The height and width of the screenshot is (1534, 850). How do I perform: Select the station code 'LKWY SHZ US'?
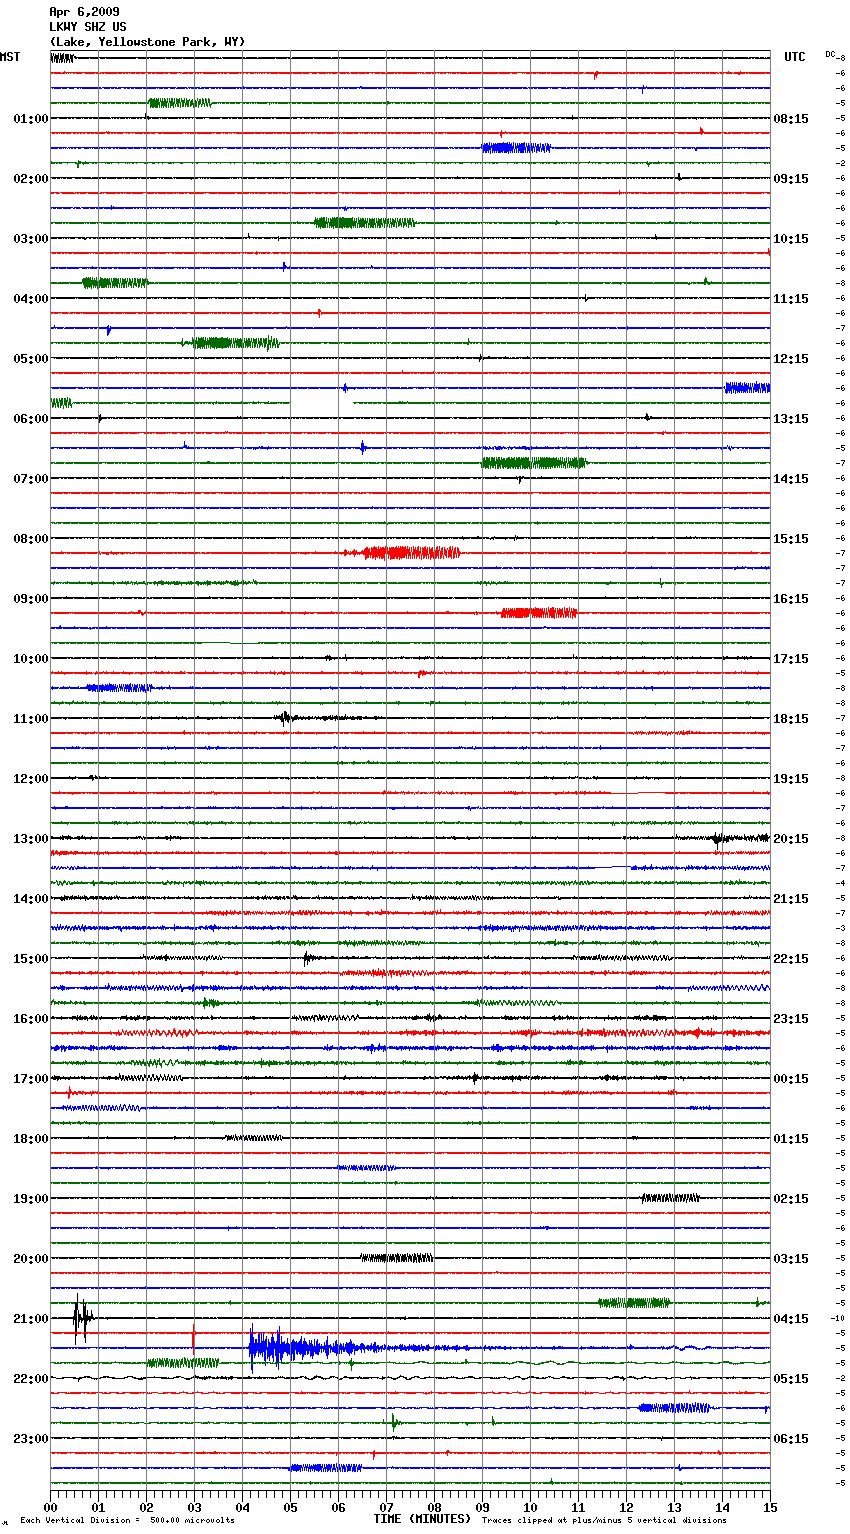(88, 27)
